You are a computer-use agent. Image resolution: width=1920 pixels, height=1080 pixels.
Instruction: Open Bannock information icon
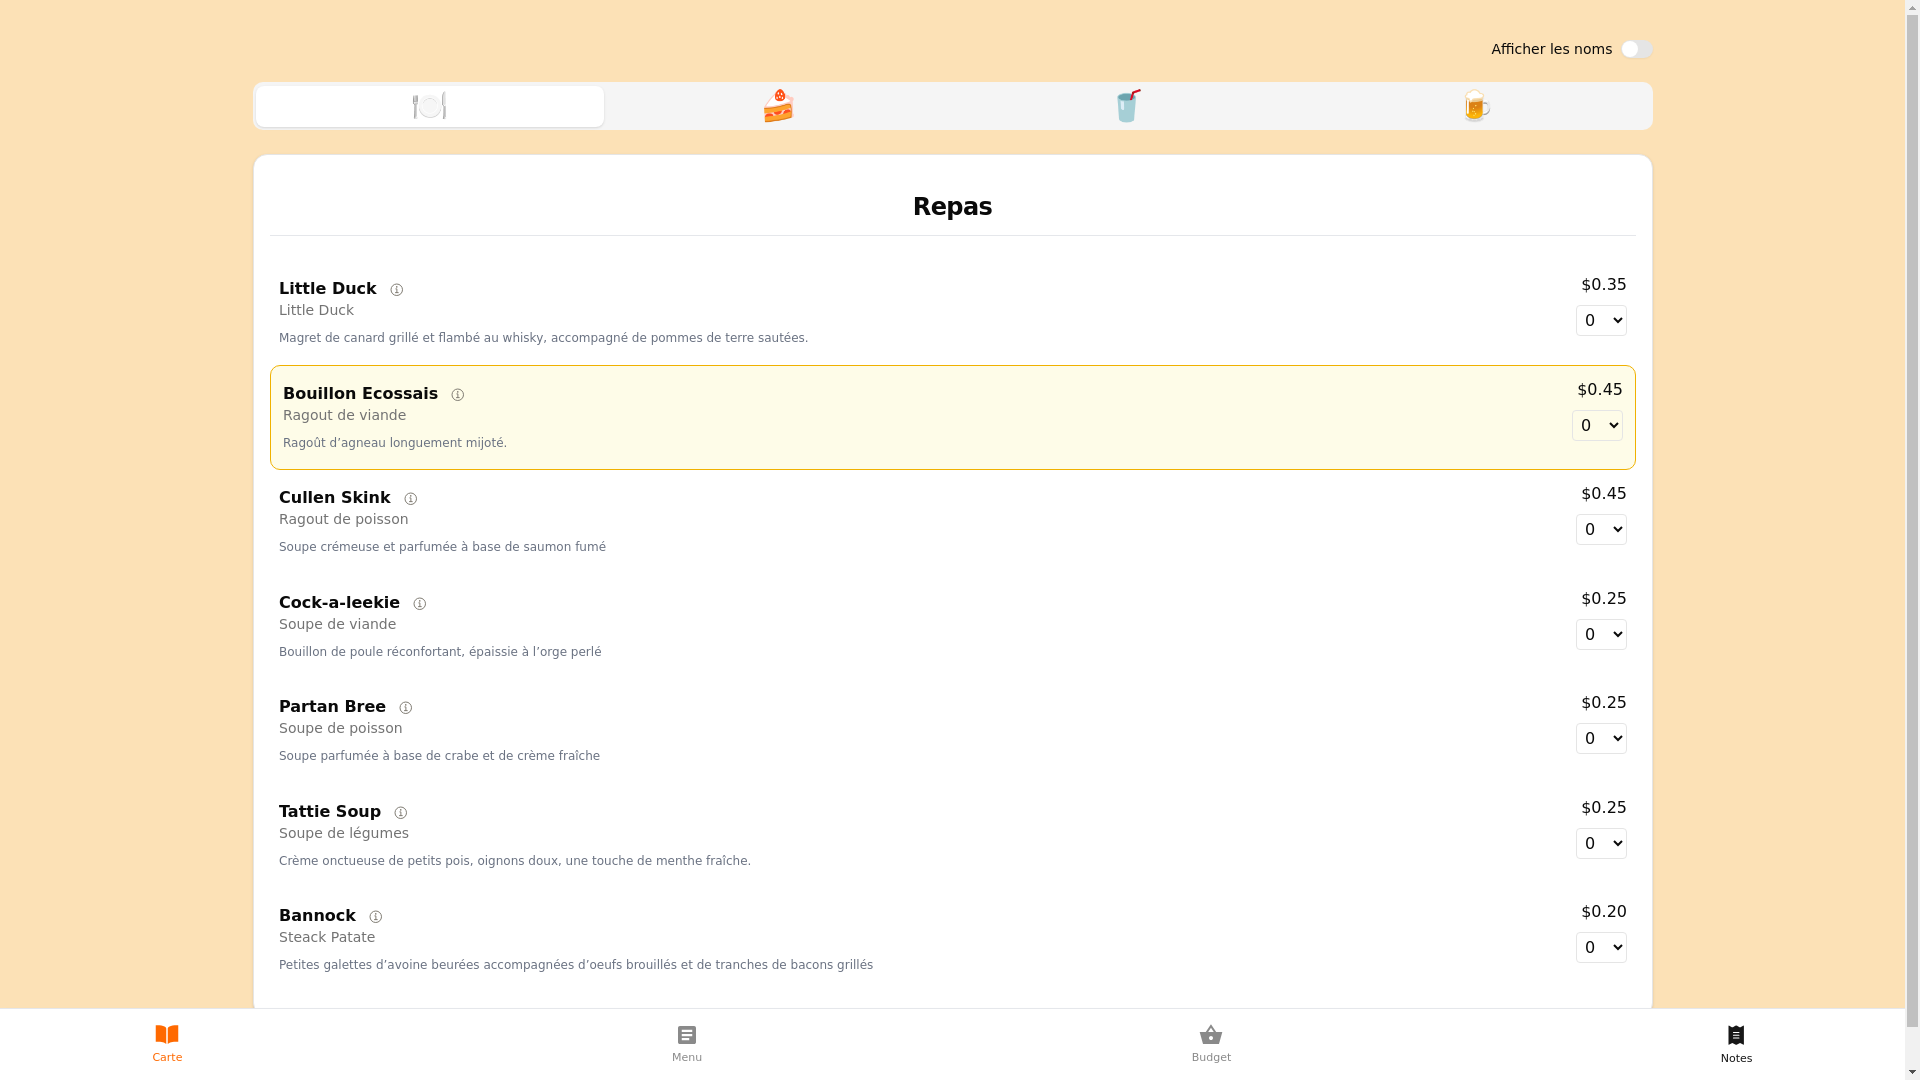tap(376, 917)
